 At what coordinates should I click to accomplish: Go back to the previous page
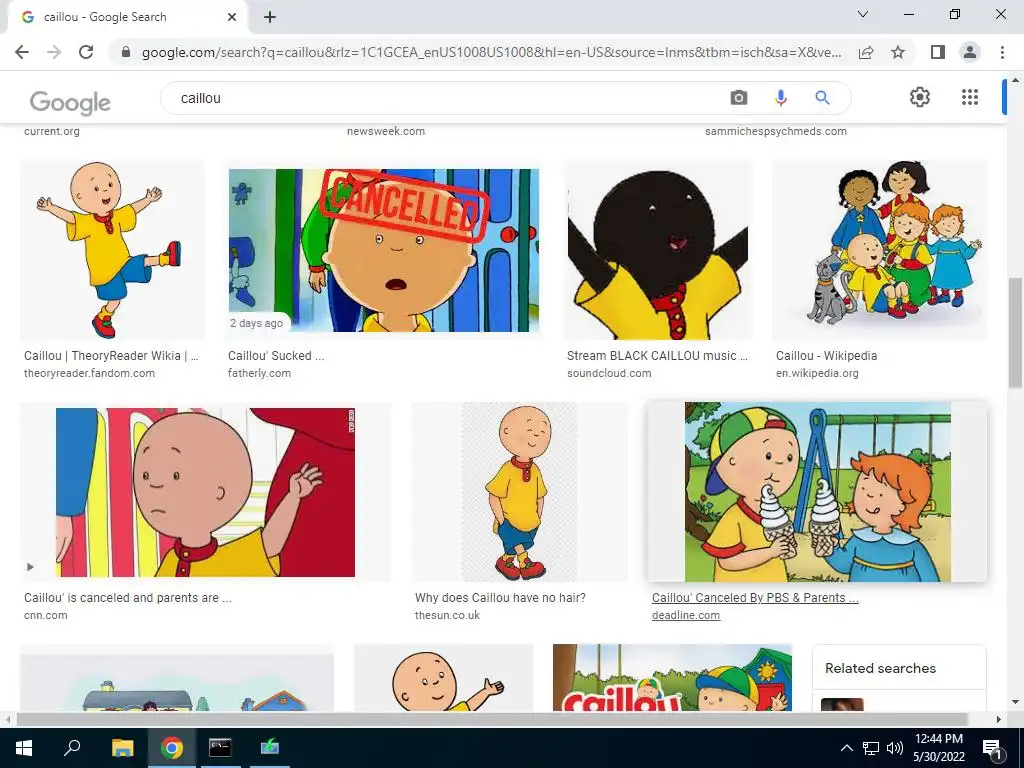pyautogui.click(x=22, y=52)
